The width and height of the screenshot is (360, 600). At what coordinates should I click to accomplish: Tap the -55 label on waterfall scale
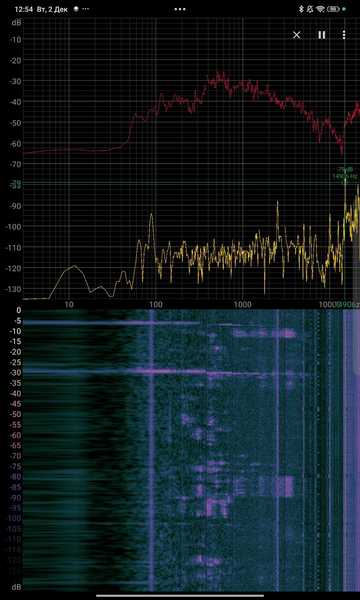pos(16,425)
